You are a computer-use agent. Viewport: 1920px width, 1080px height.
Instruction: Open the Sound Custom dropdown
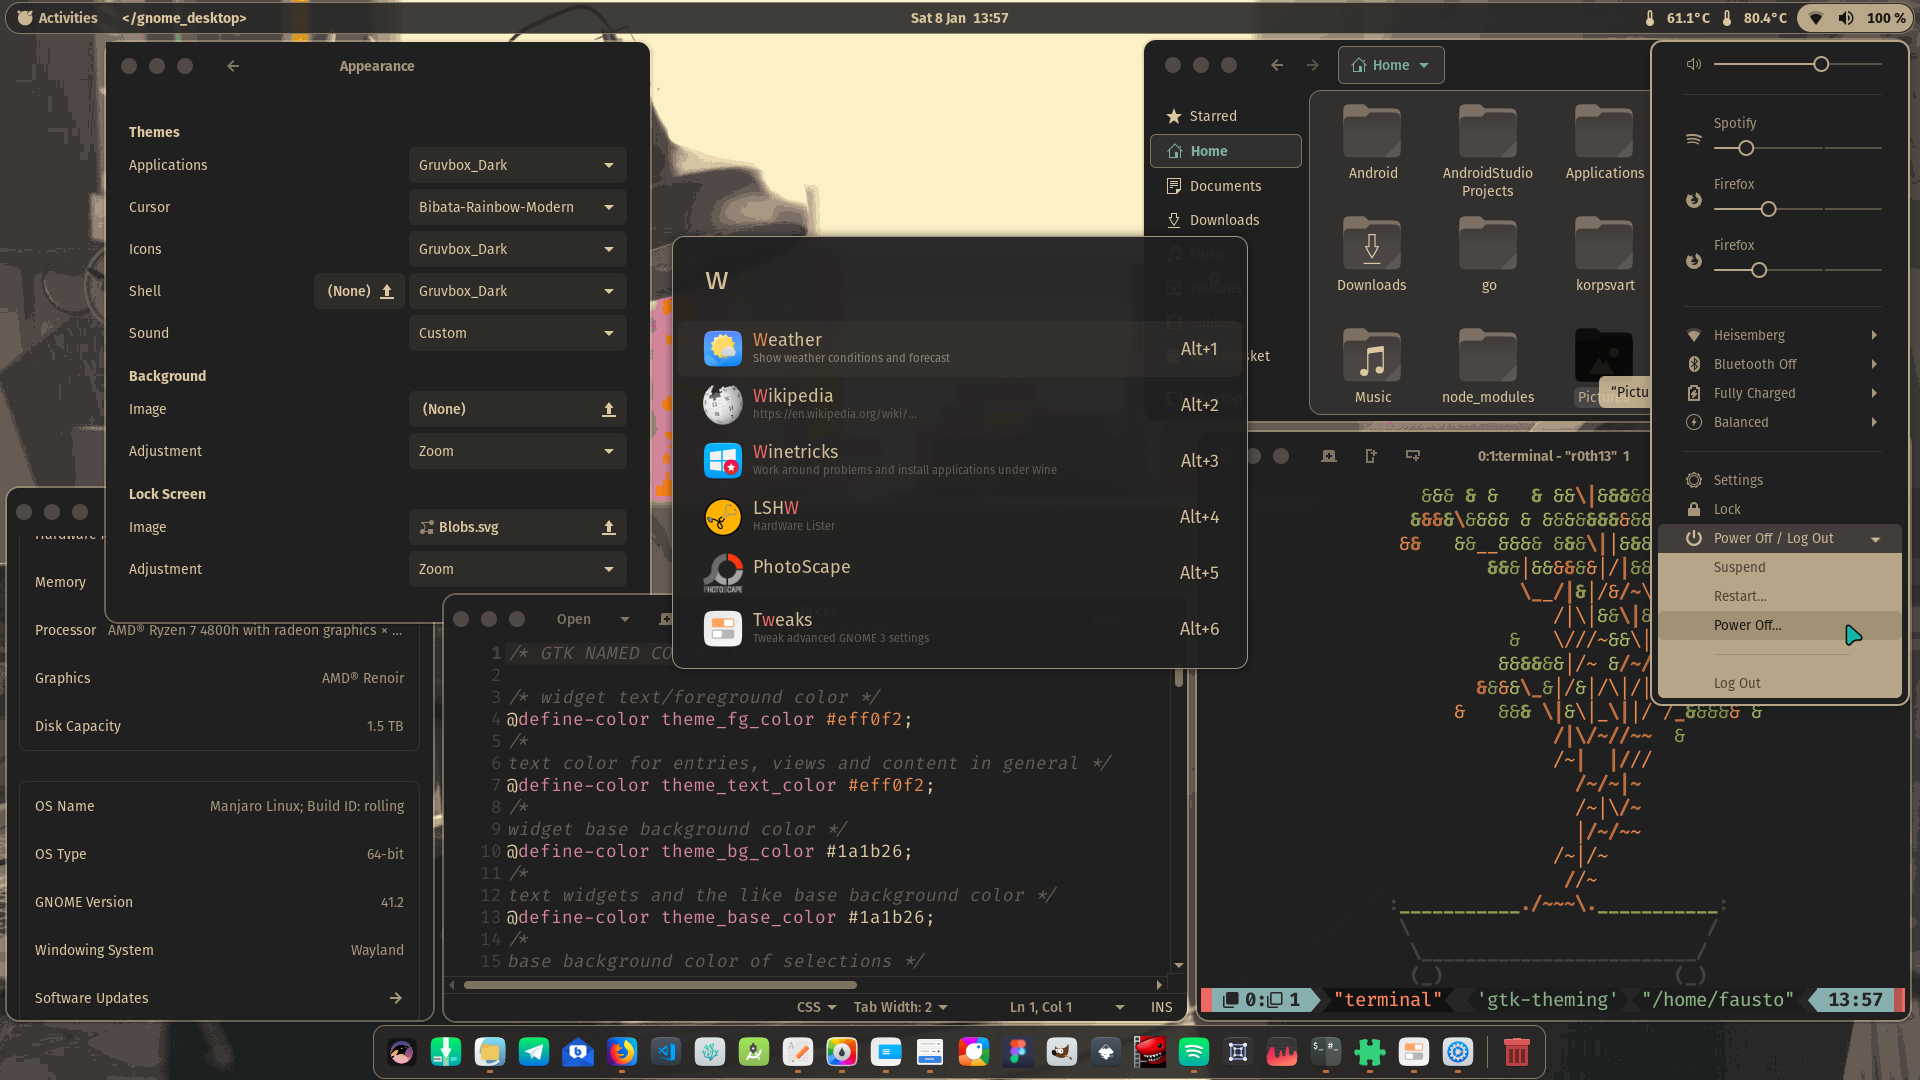(x=518, y=333)
